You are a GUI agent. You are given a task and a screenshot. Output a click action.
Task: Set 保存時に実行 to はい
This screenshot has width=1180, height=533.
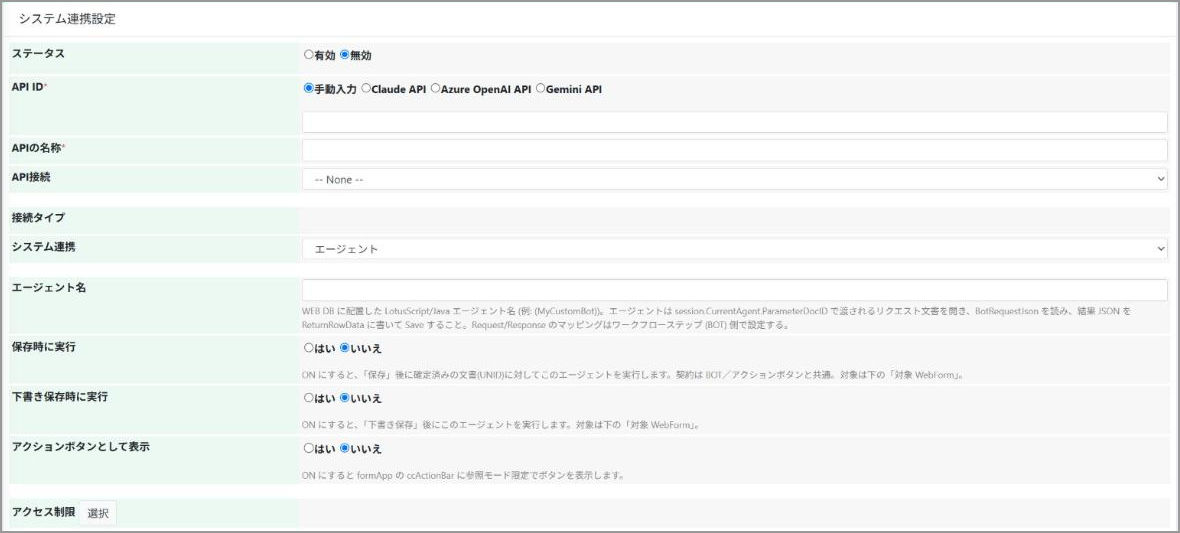(x=308, y=349)
